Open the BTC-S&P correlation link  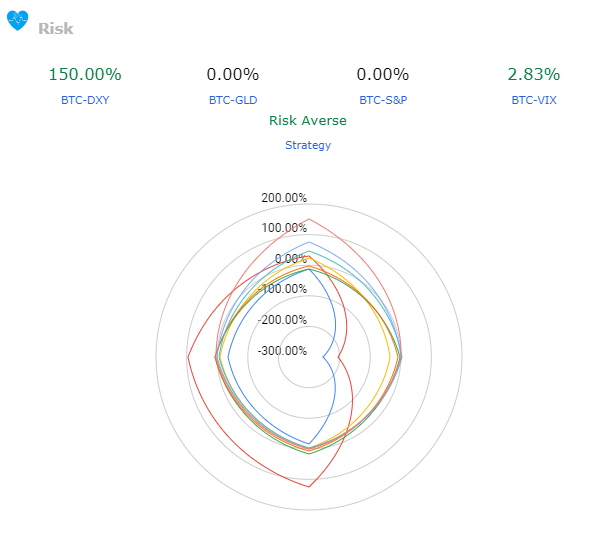[383, 100]
